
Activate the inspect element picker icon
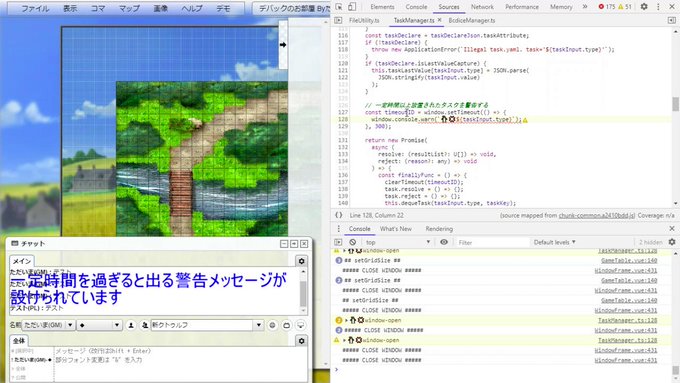click(x=339, y=7)
